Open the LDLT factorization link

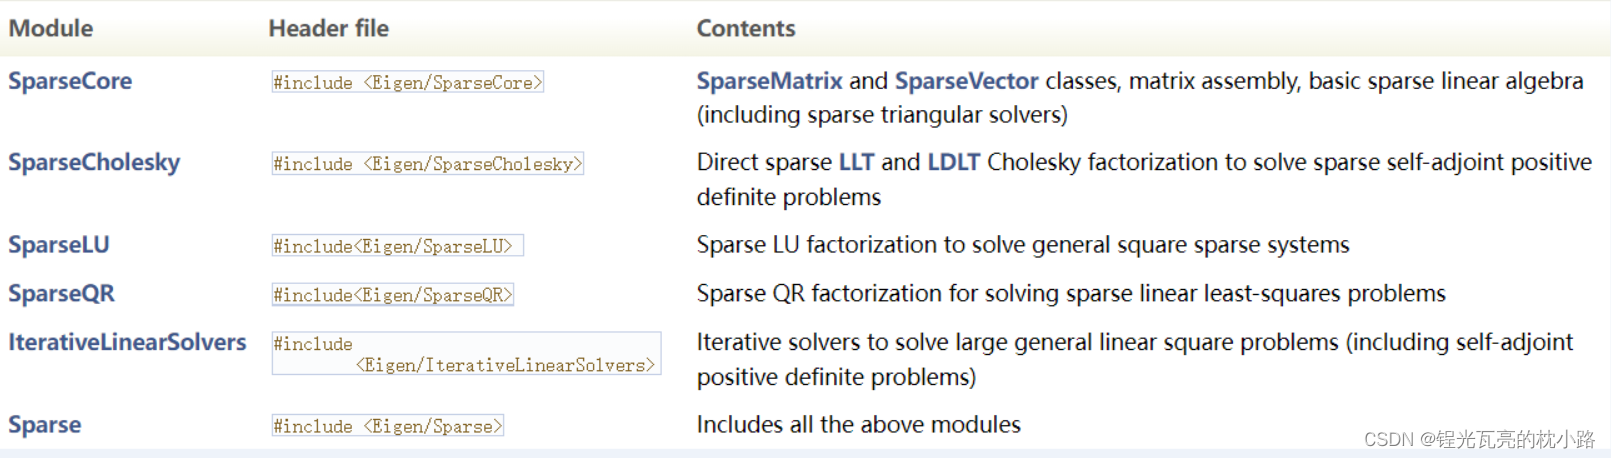pyautogui.click(x=954, y=162)
